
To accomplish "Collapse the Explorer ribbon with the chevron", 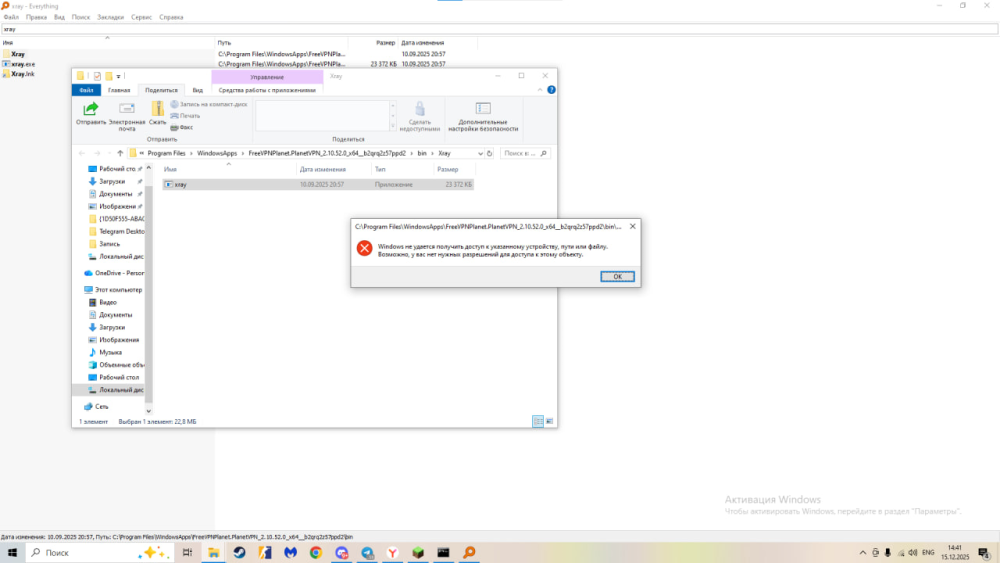I will click(x=540, y=90).
